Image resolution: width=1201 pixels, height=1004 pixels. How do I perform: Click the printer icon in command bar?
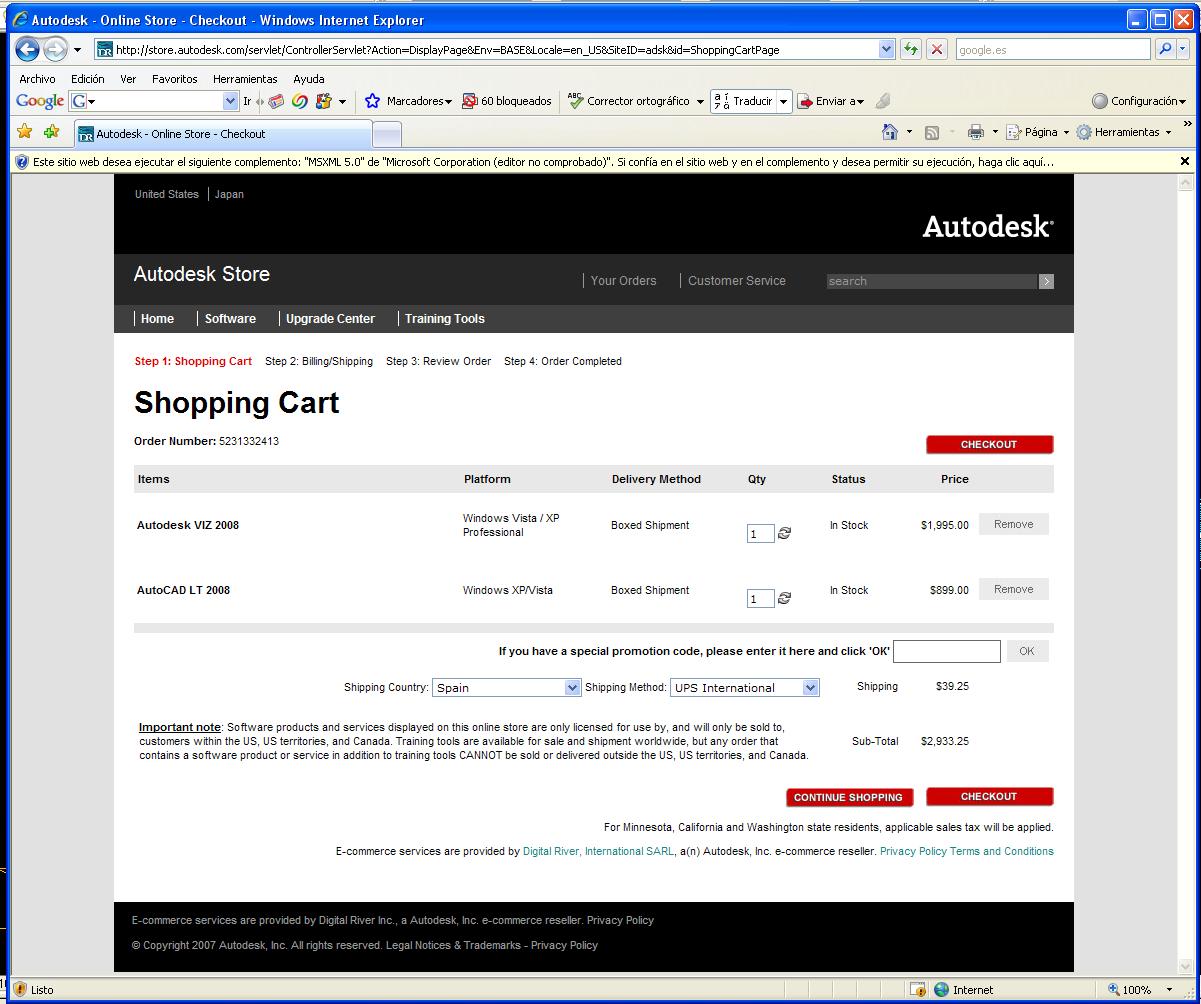point(976,132)
